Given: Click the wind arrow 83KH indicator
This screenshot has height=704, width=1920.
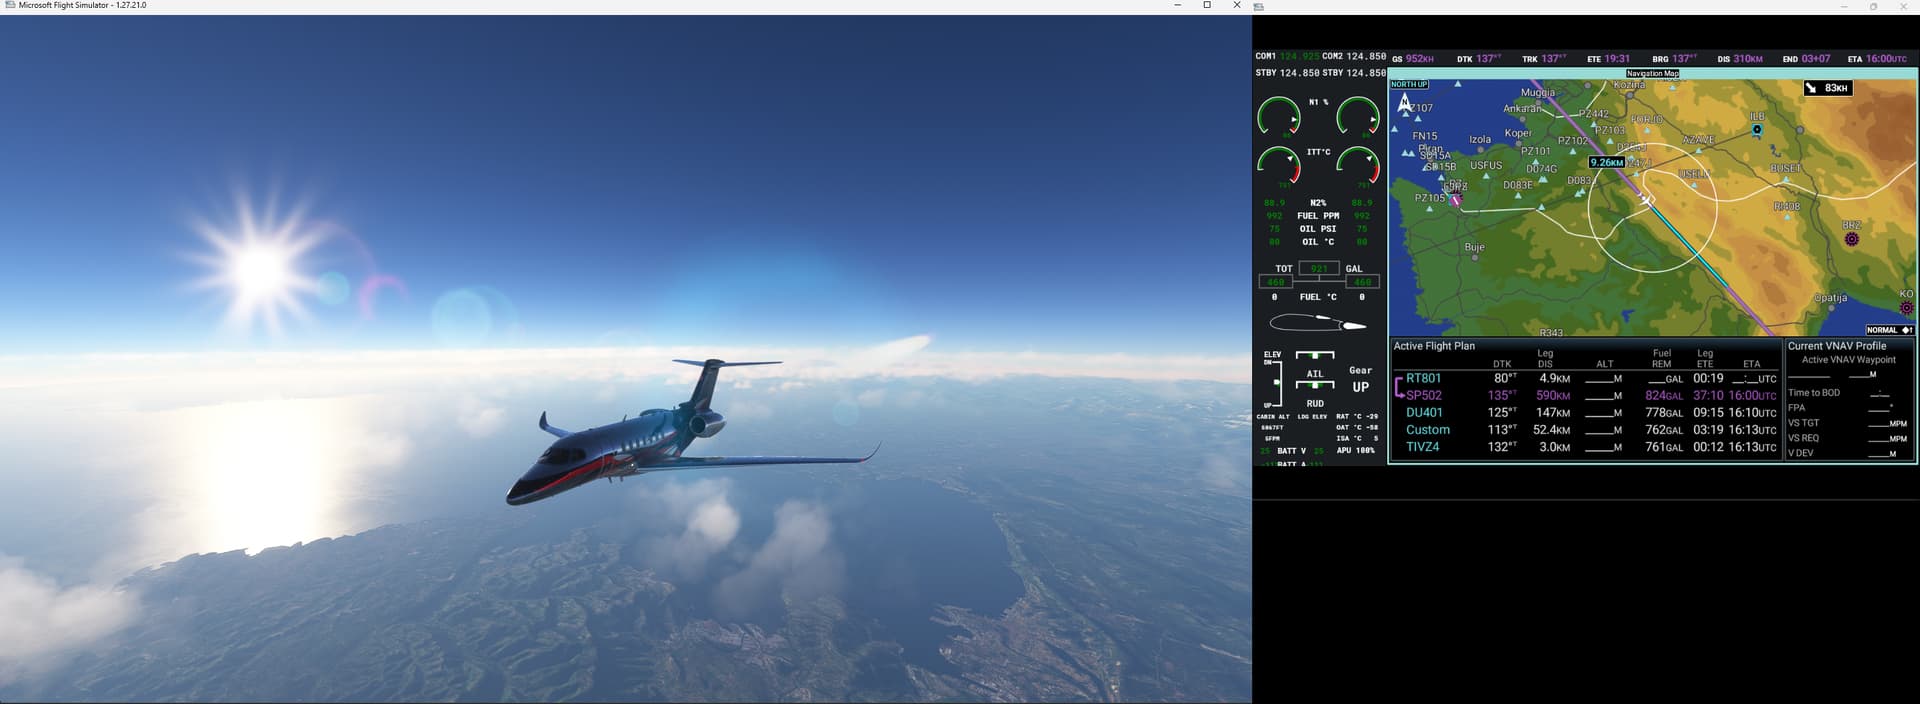Looking at the screenshot, I should click(x=1827, y=88).
